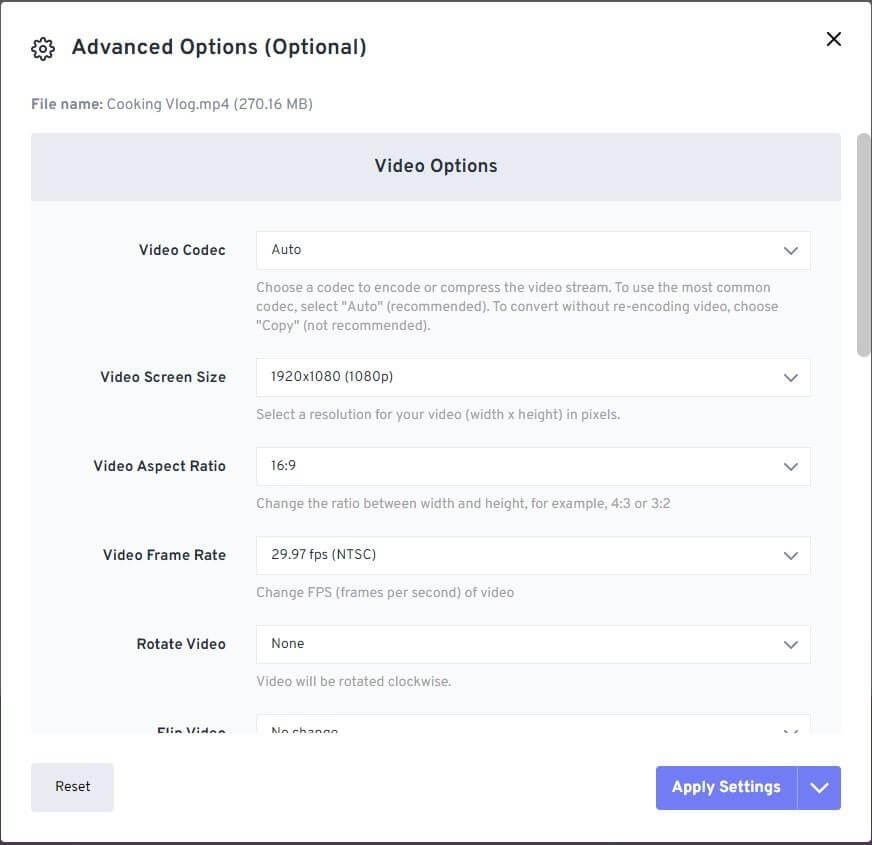This screenshot has height=845, width=872.
Task: Open the Video Screen Size dropdown
Action: 532,377
